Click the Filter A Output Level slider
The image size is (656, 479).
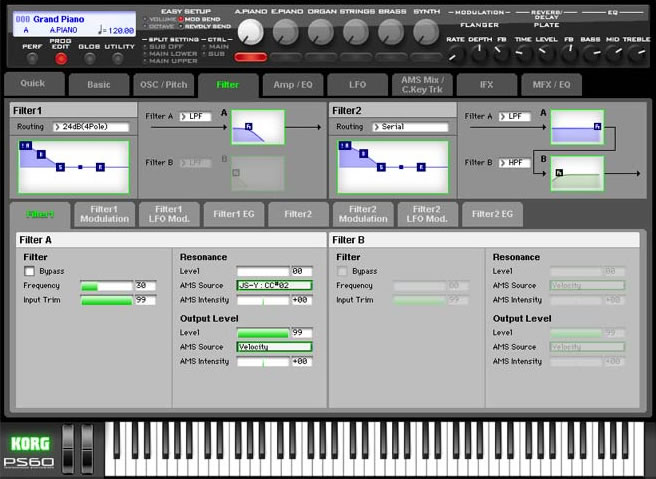point(263,333)
